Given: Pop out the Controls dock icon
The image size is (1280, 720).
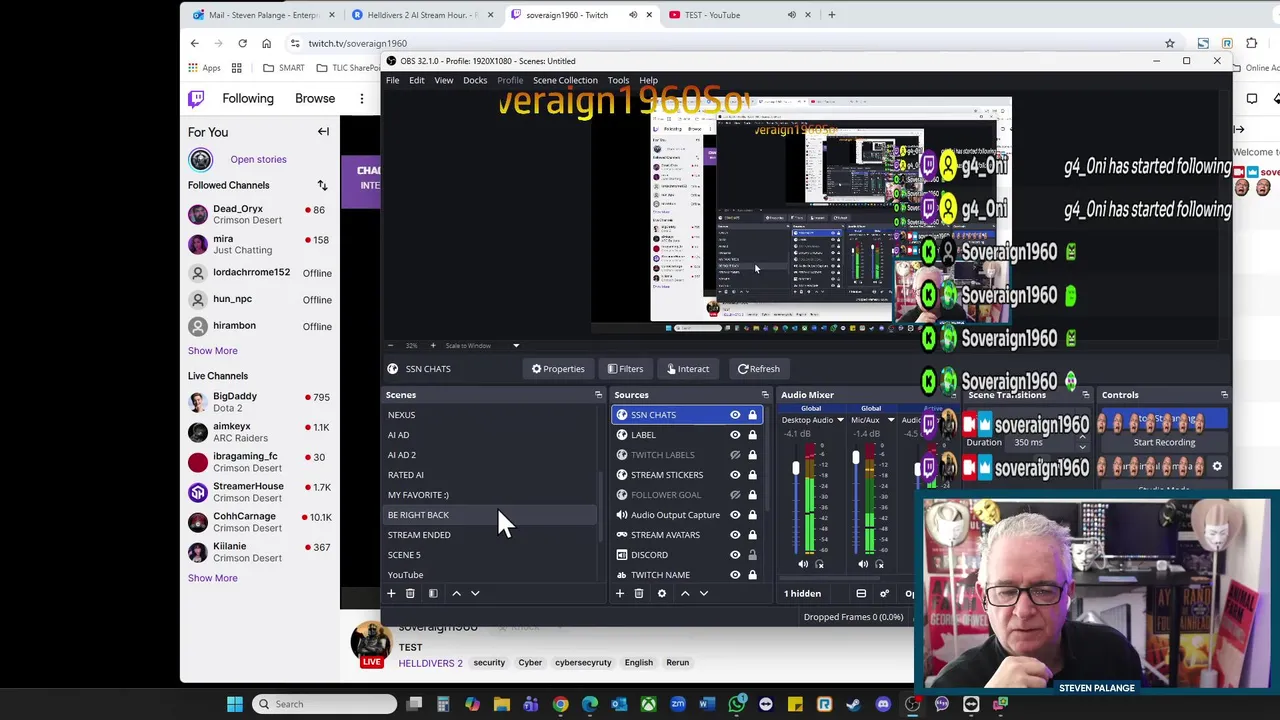Looking at the screenshot, I should (1224, 395).
